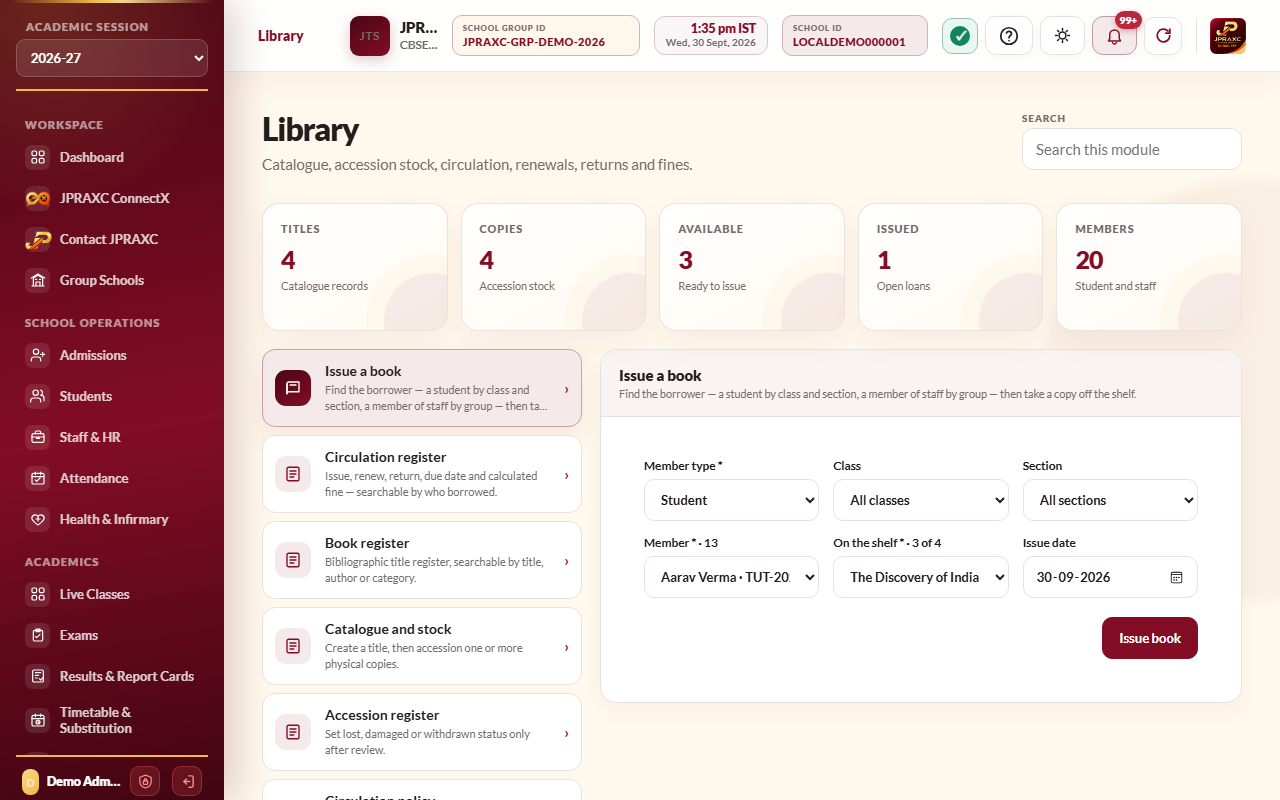Open the On the shelf book dropdown
Viewport: 1280px width, 800px height.
click(921, 577)
